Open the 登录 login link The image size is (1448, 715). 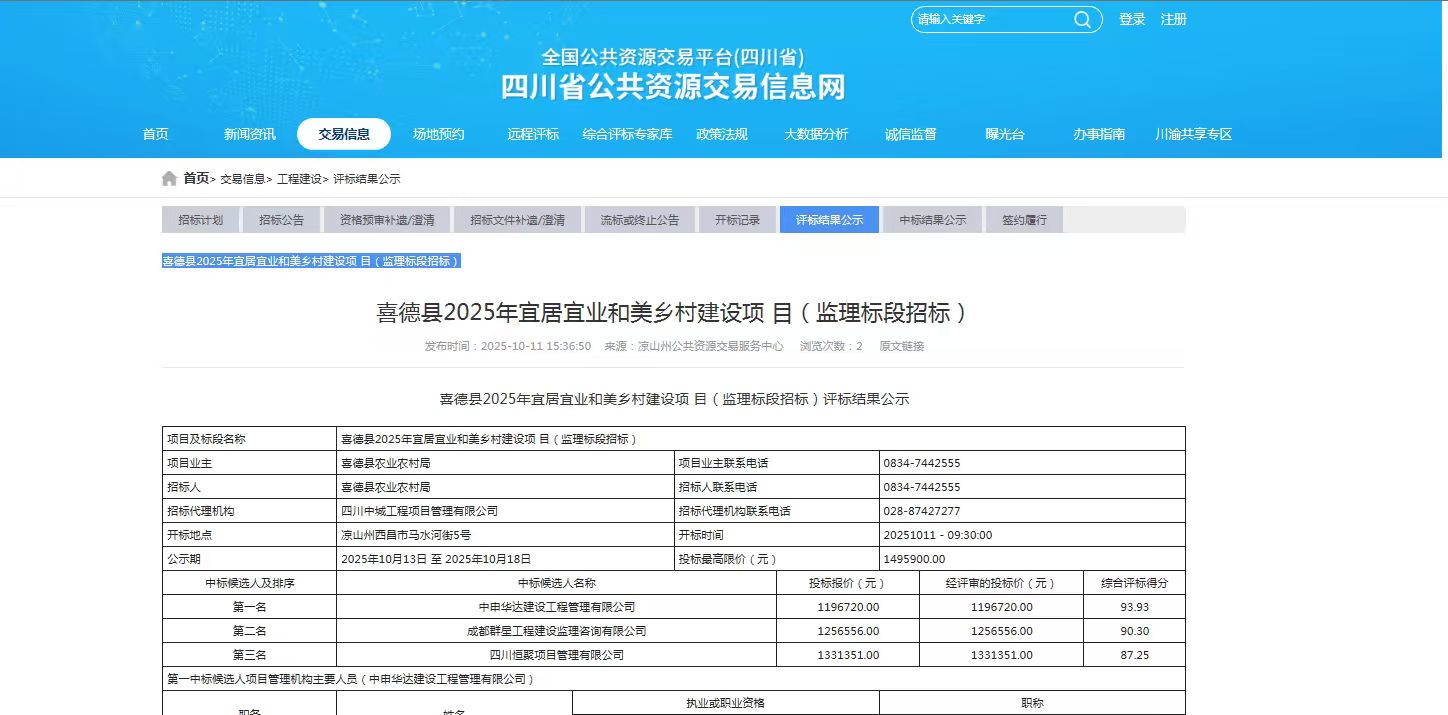tap(1132, 20)
